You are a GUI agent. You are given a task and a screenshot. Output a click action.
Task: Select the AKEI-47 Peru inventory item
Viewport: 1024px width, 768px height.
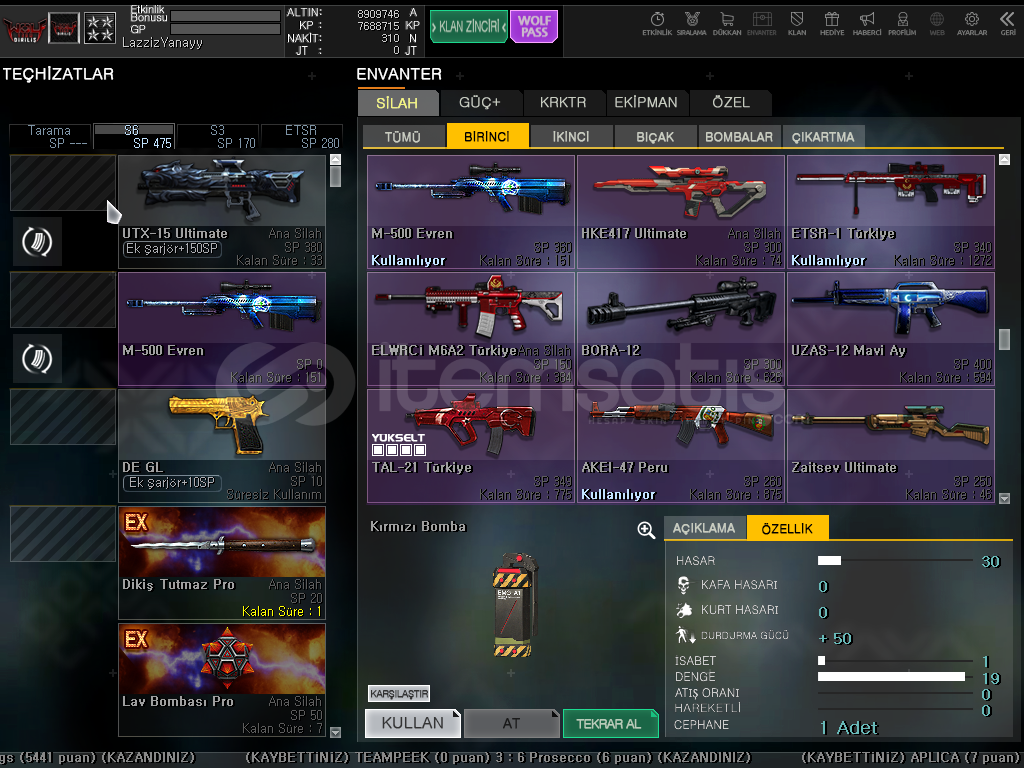(680, 446)
